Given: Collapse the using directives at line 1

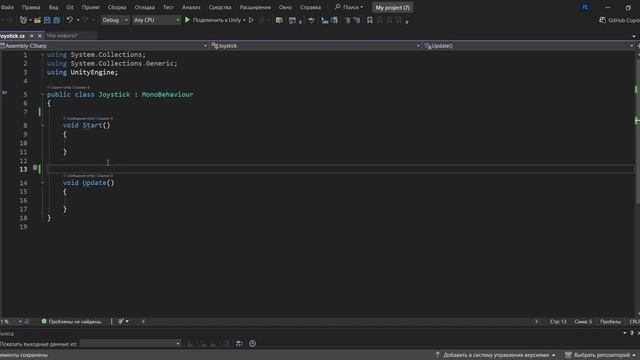Looking at the screenshot, I should [x=42, y=54].
